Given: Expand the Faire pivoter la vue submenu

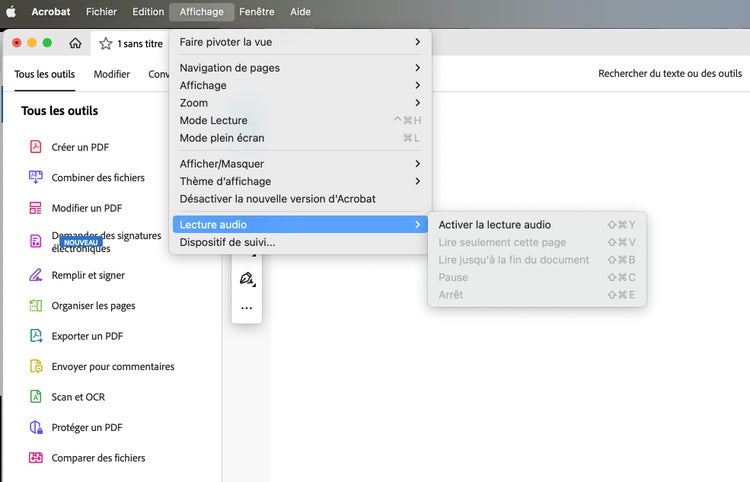Looking at the screenshot, I should point(300,42).
